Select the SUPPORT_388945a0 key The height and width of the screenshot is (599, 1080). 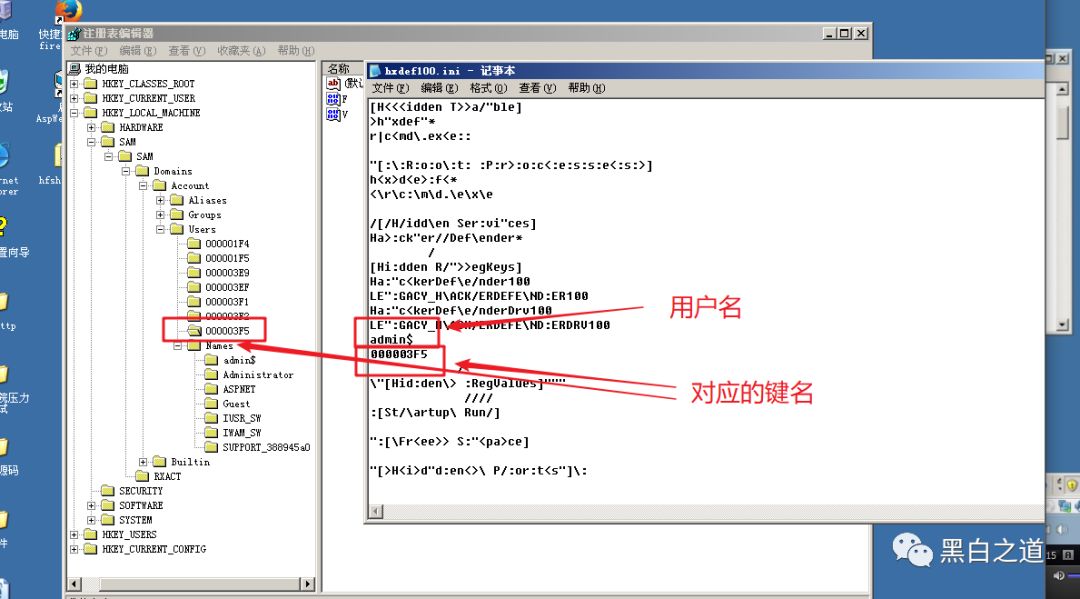(x=267, y=447)
